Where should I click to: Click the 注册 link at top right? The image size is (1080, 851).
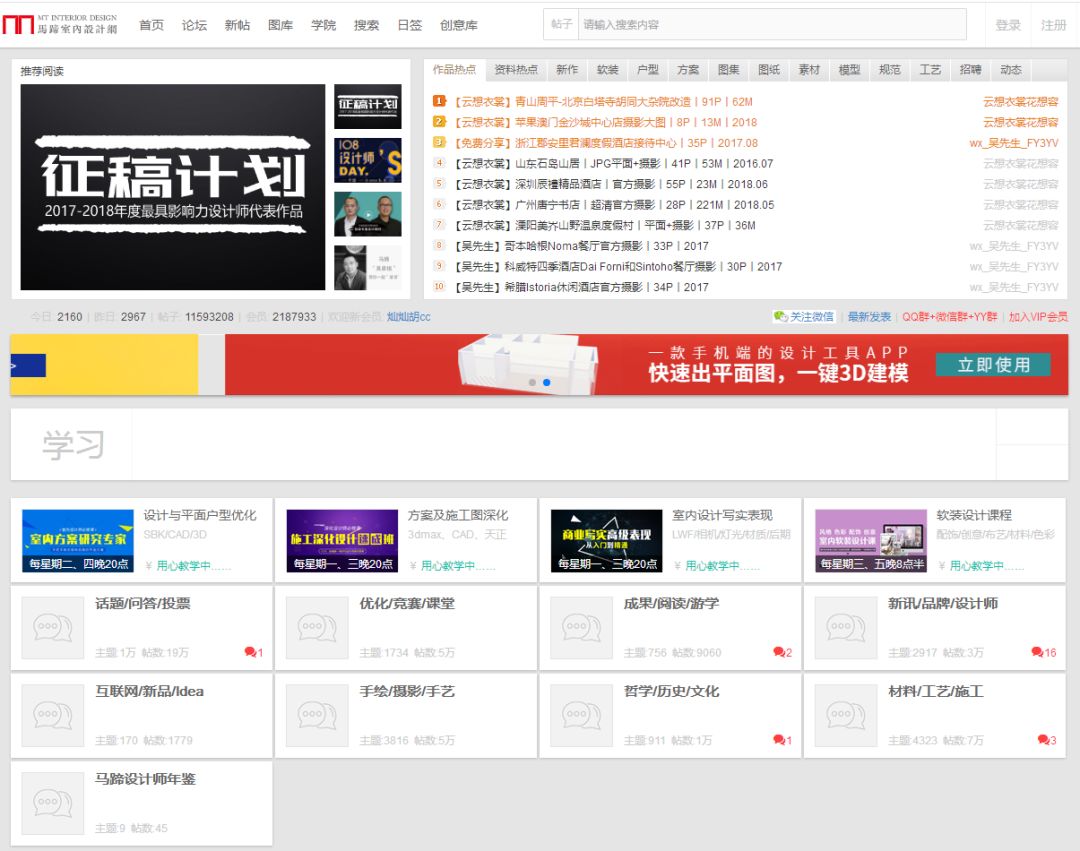[x=1051, y=24]
